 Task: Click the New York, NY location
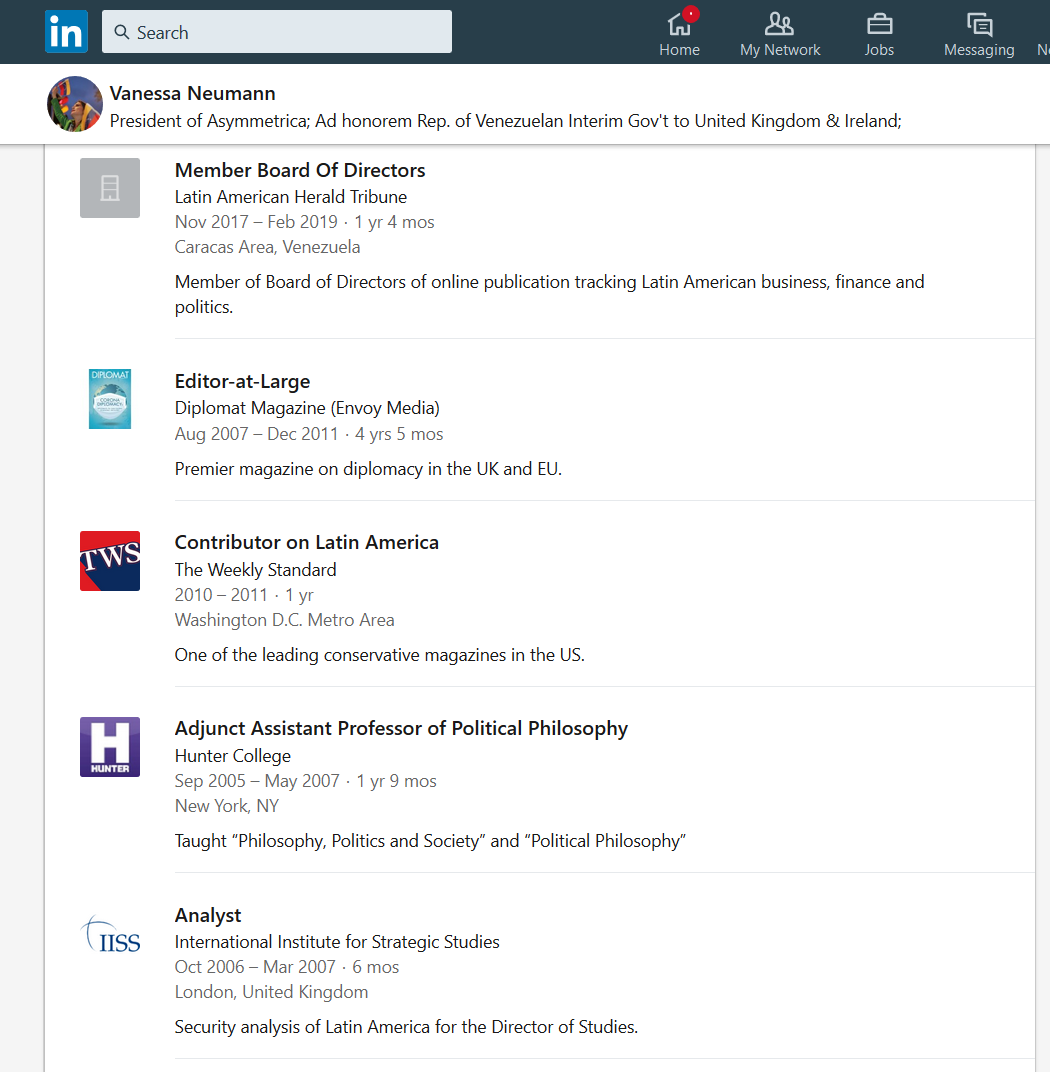[227, 806]
